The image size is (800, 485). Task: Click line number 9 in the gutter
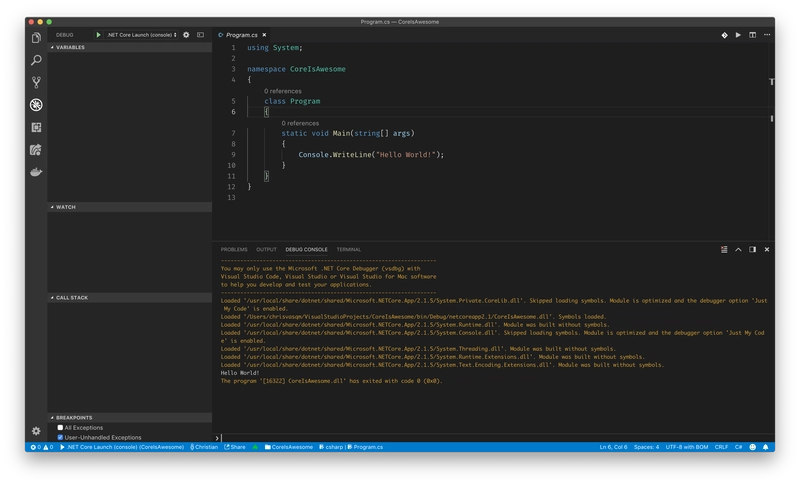233,155
